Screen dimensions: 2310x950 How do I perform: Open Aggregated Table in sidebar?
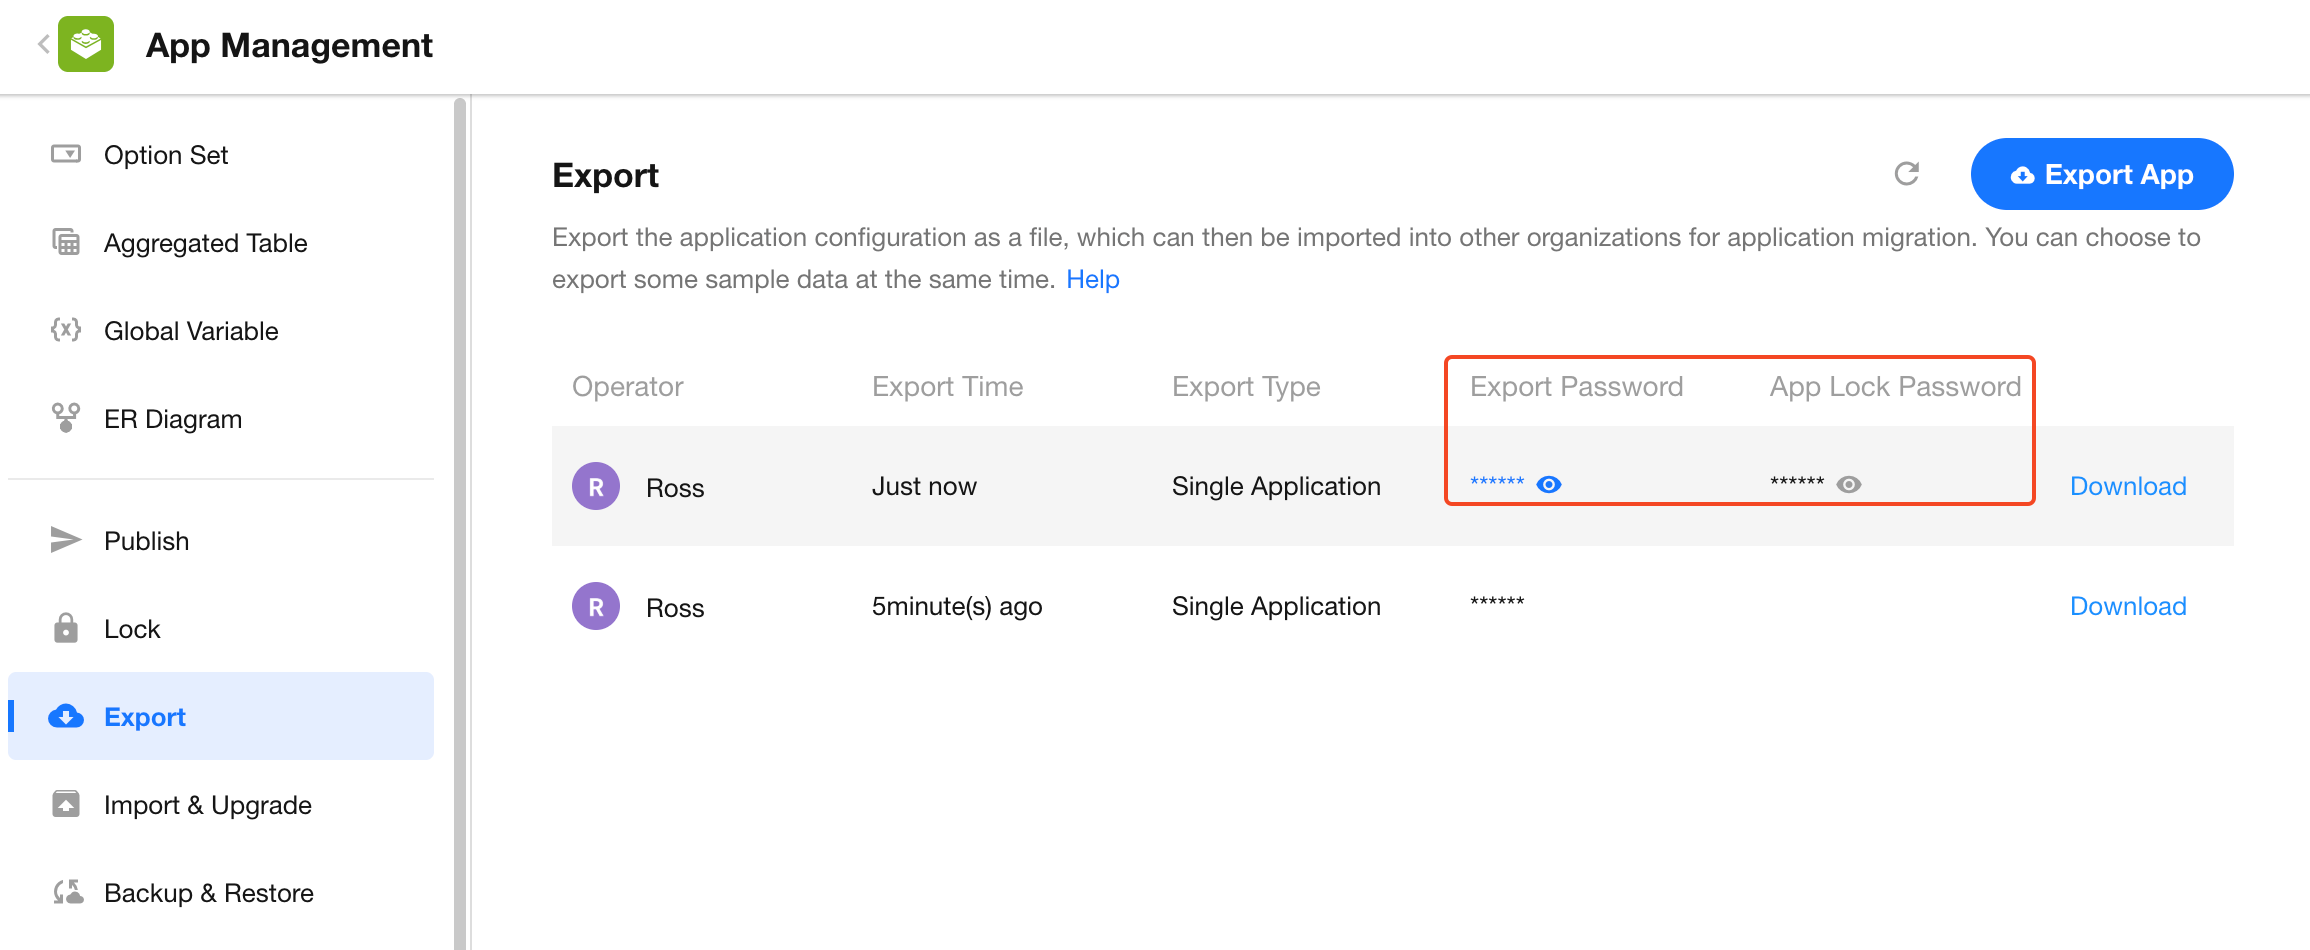(x=205, y=243)
